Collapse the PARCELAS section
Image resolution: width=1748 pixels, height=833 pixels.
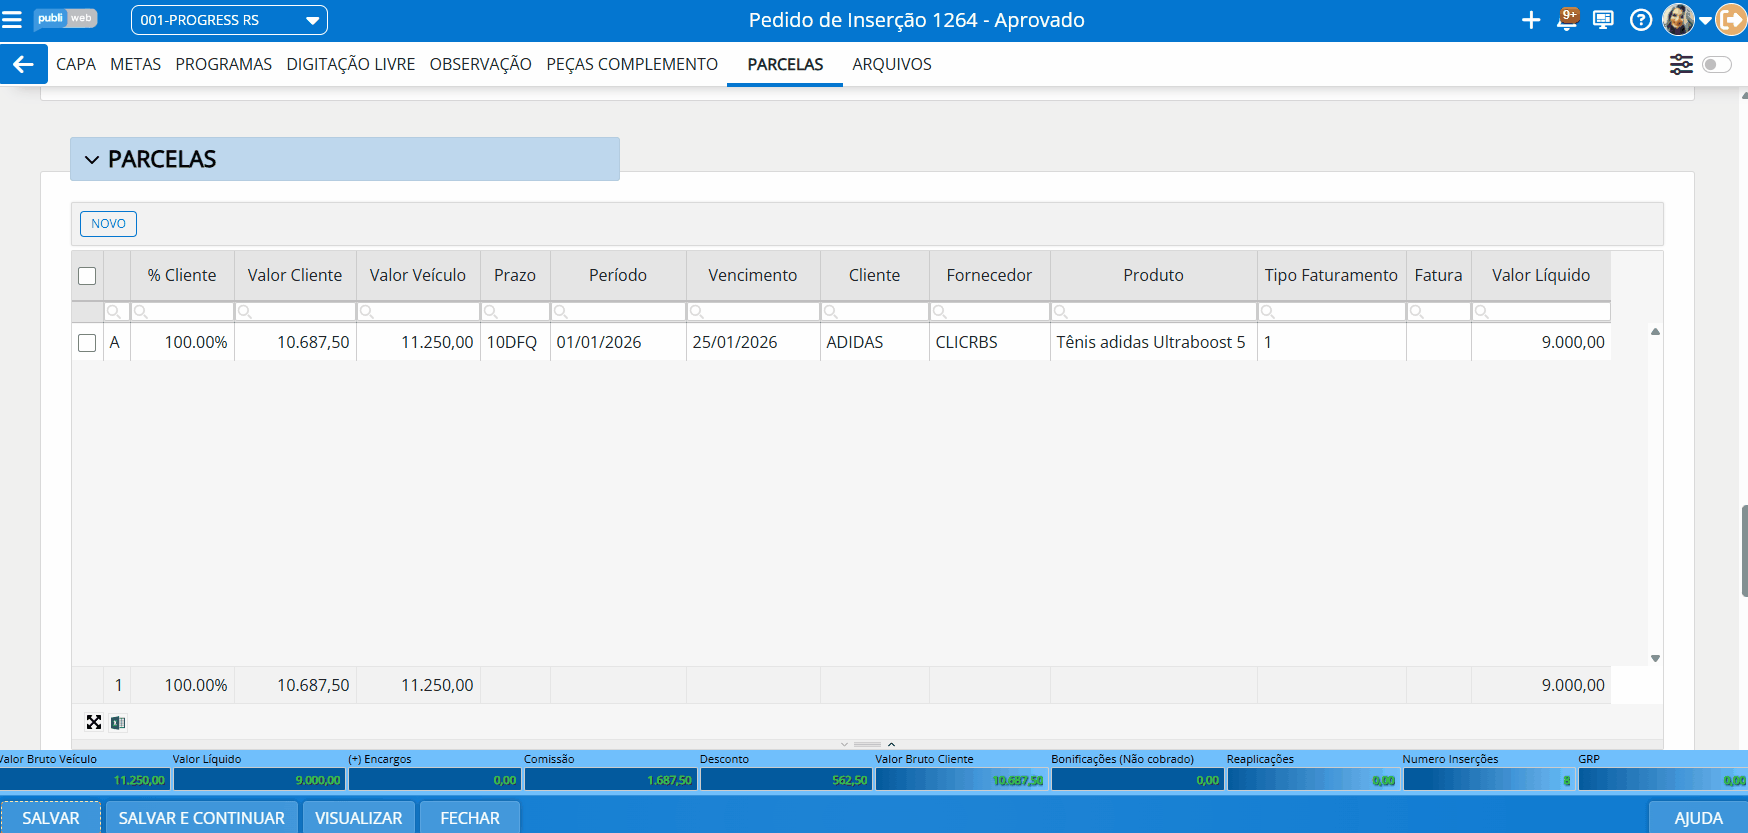[92, 160]
